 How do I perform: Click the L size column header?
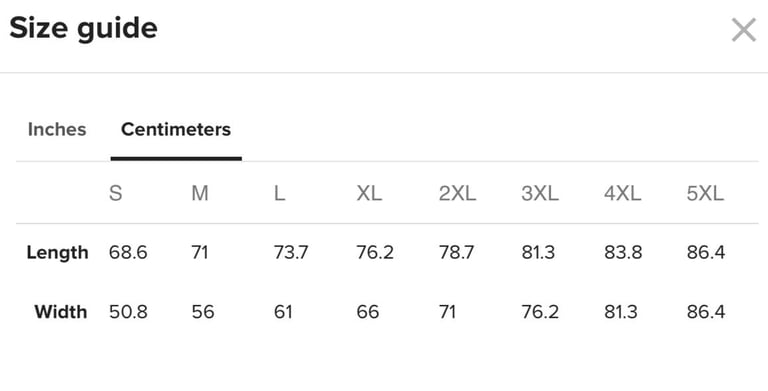[x=279, y=194]
